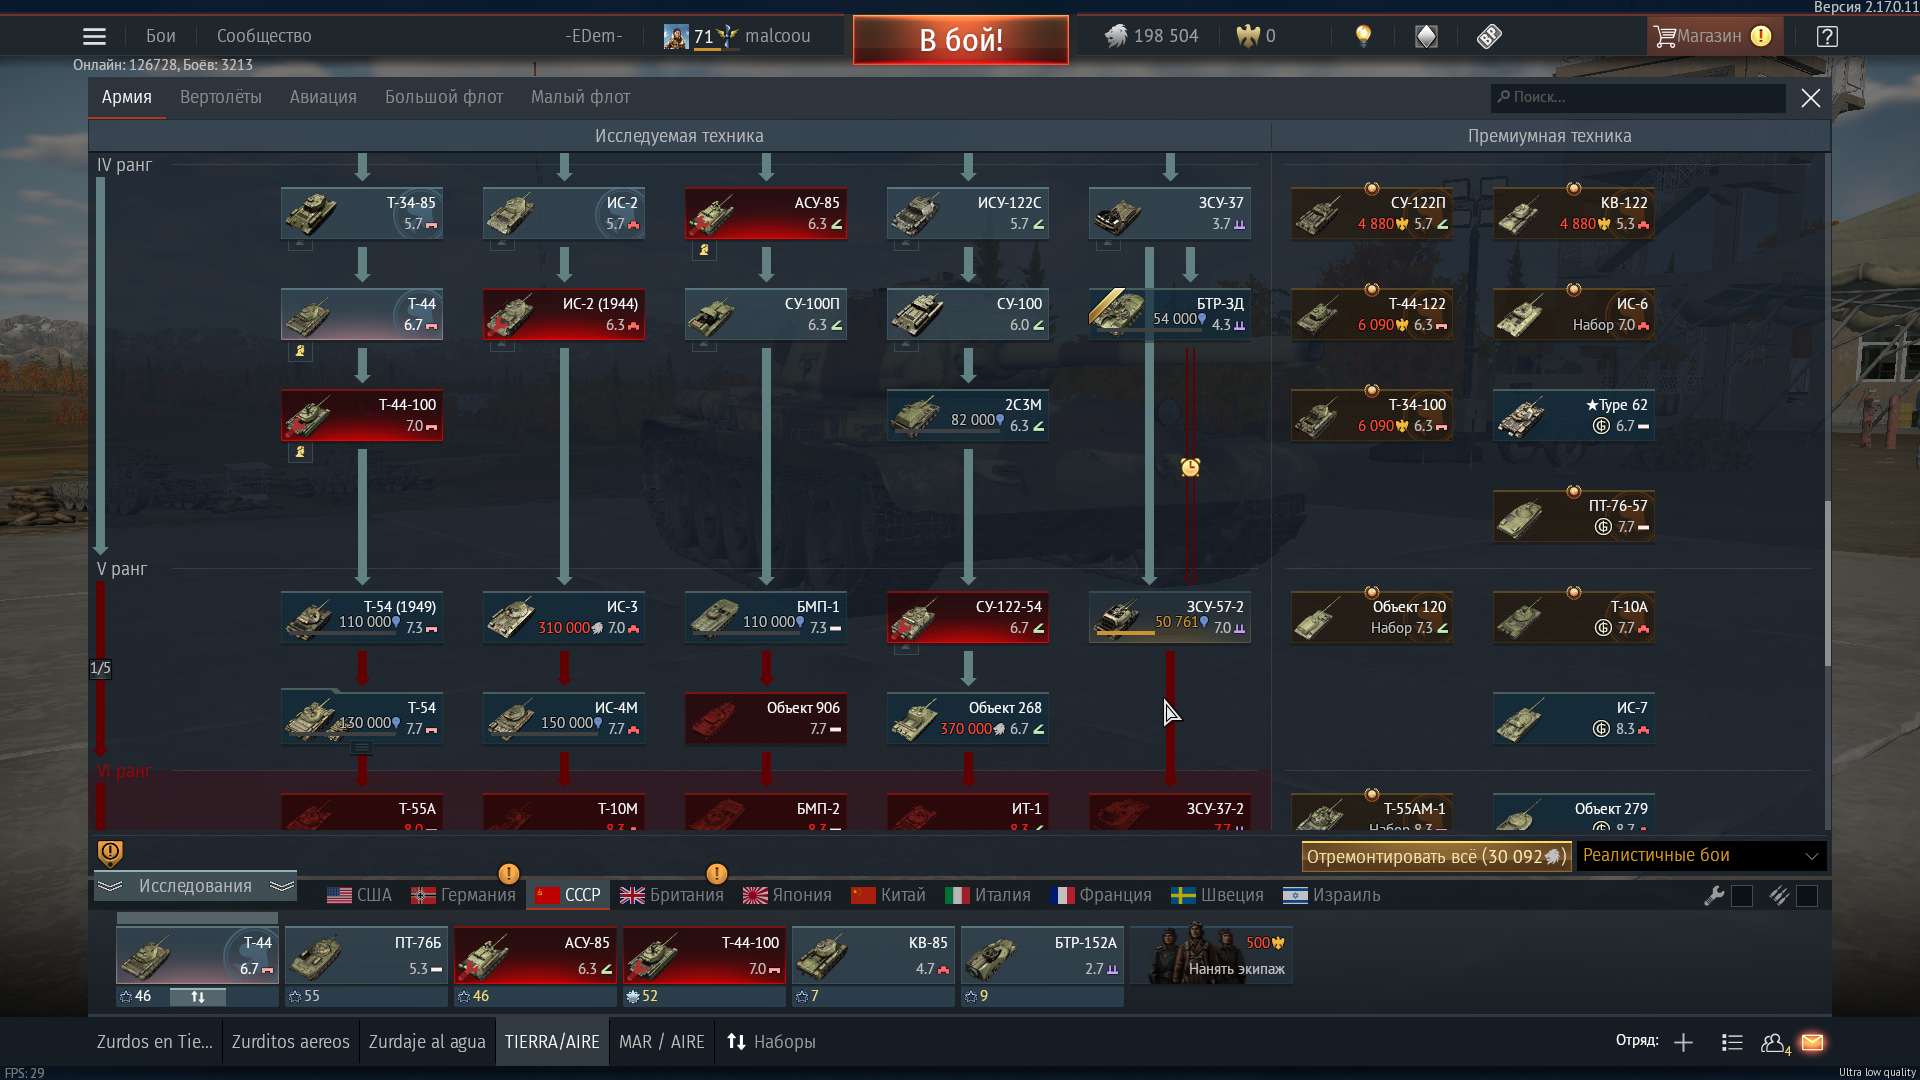Select the Британия nation tab
This screenshot has height=1080, width=1920.
tap(672, 895)
